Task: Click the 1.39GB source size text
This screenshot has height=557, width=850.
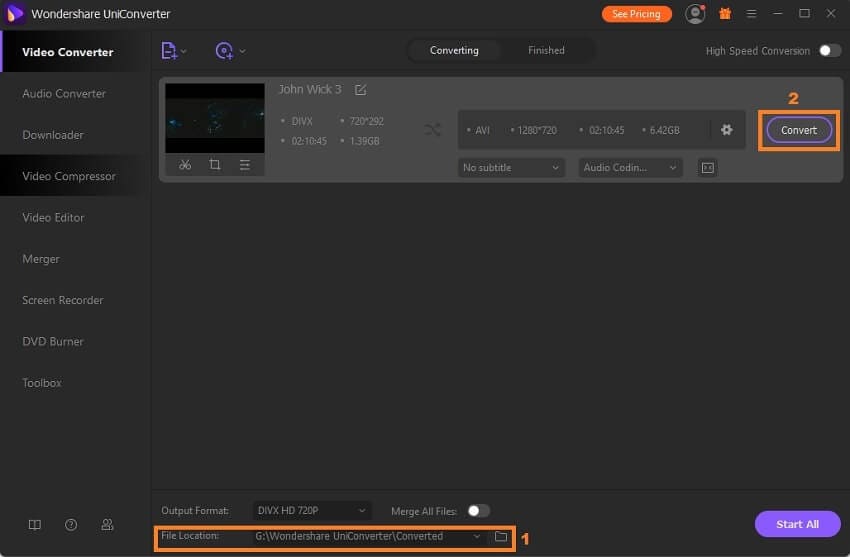Action: pos(364,141)
